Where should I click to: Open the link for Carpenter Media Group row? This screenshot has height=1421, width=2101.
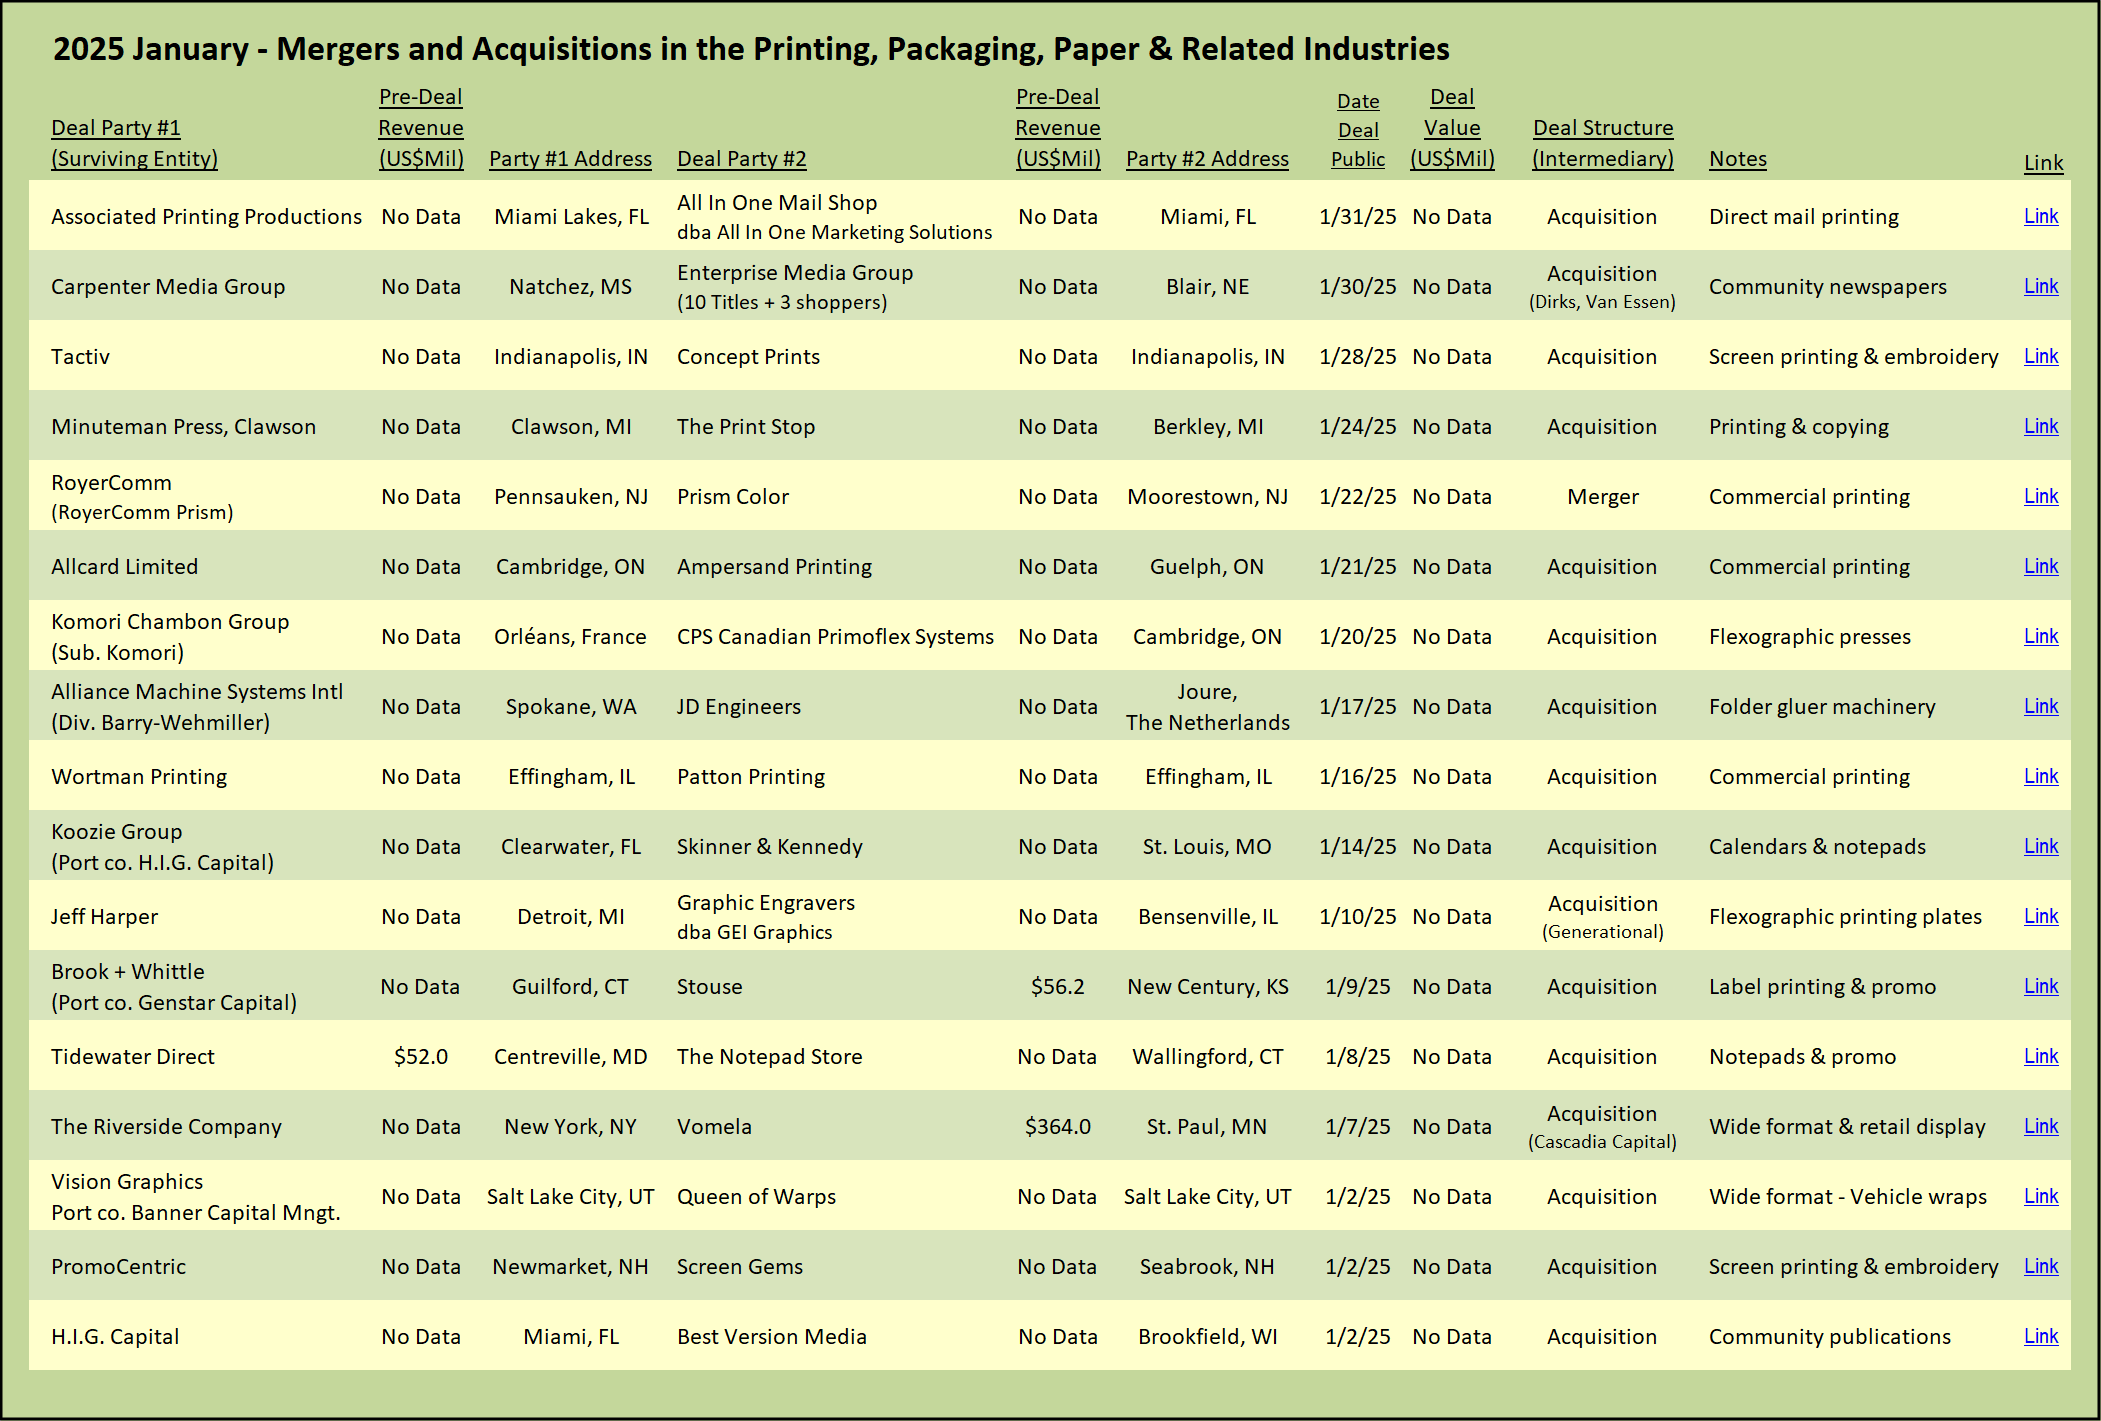pyautogui.click(x=2040, y=286)
